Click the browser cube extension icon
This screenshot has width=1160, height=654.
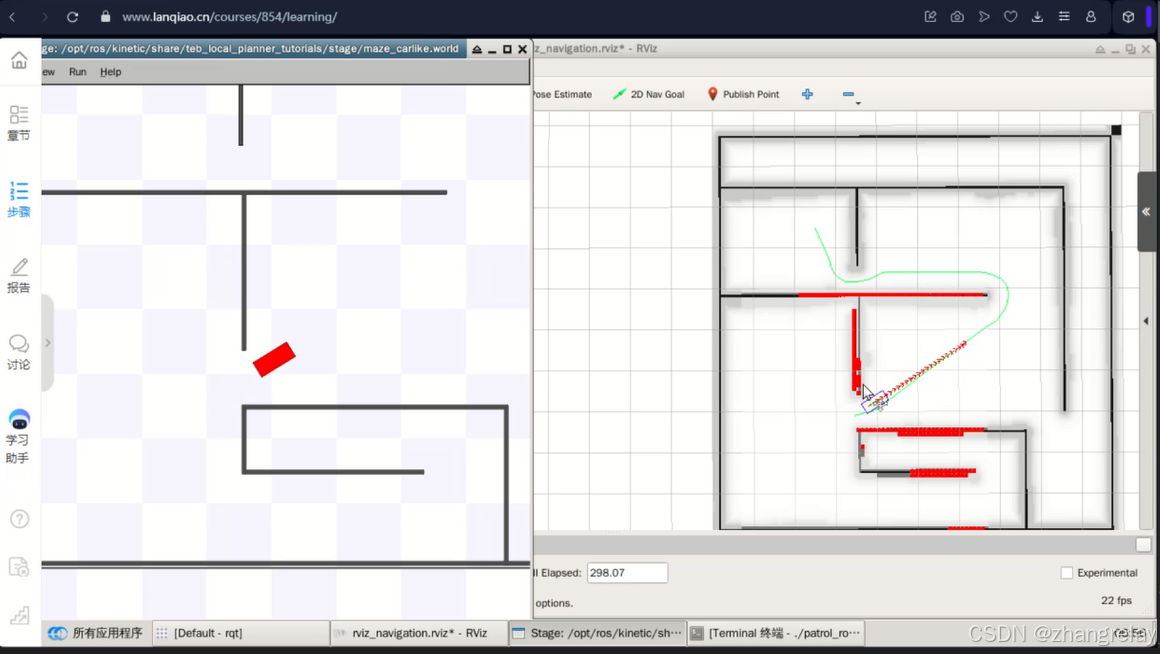click(1128, 16)
